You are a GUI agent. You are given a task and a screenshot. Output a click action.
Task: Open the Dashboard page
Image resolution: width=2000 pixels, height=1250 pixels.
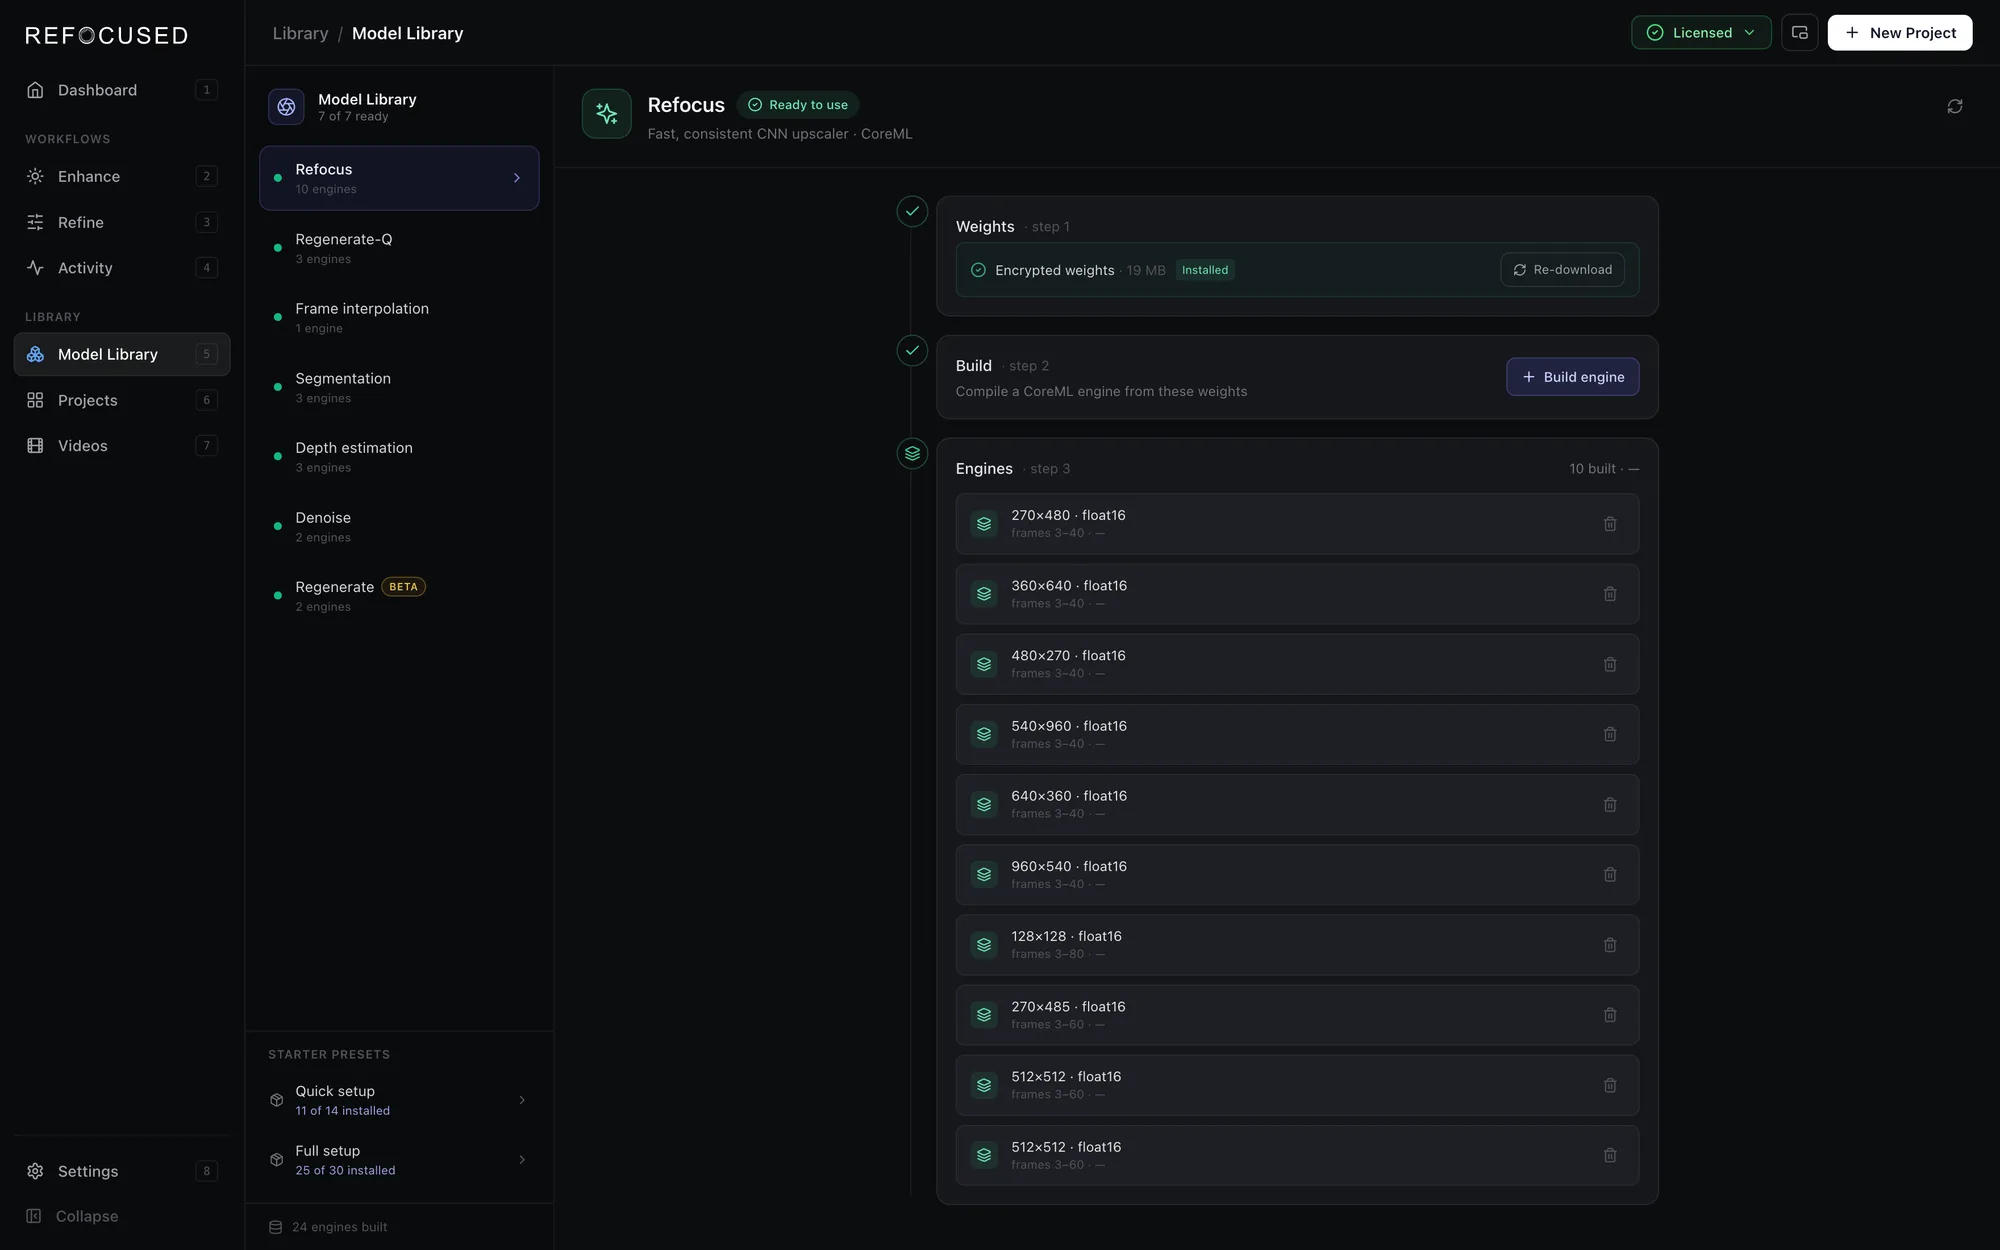(x=122, y=90)
